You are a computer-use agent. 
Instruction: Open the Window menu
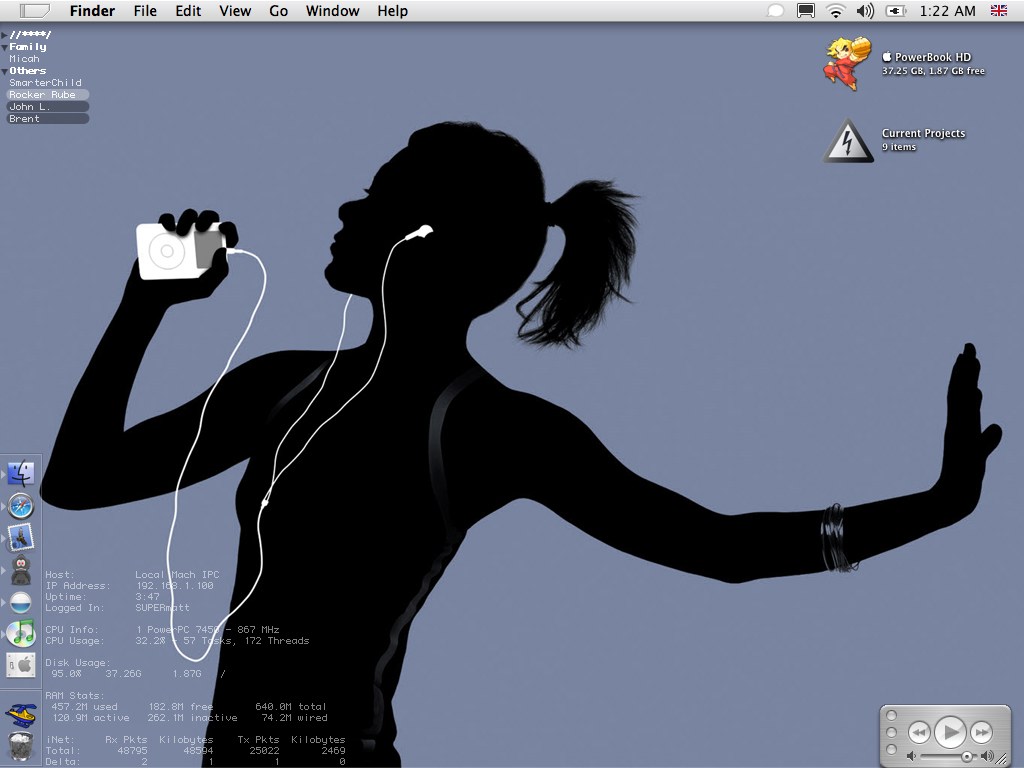click(332, 11)
